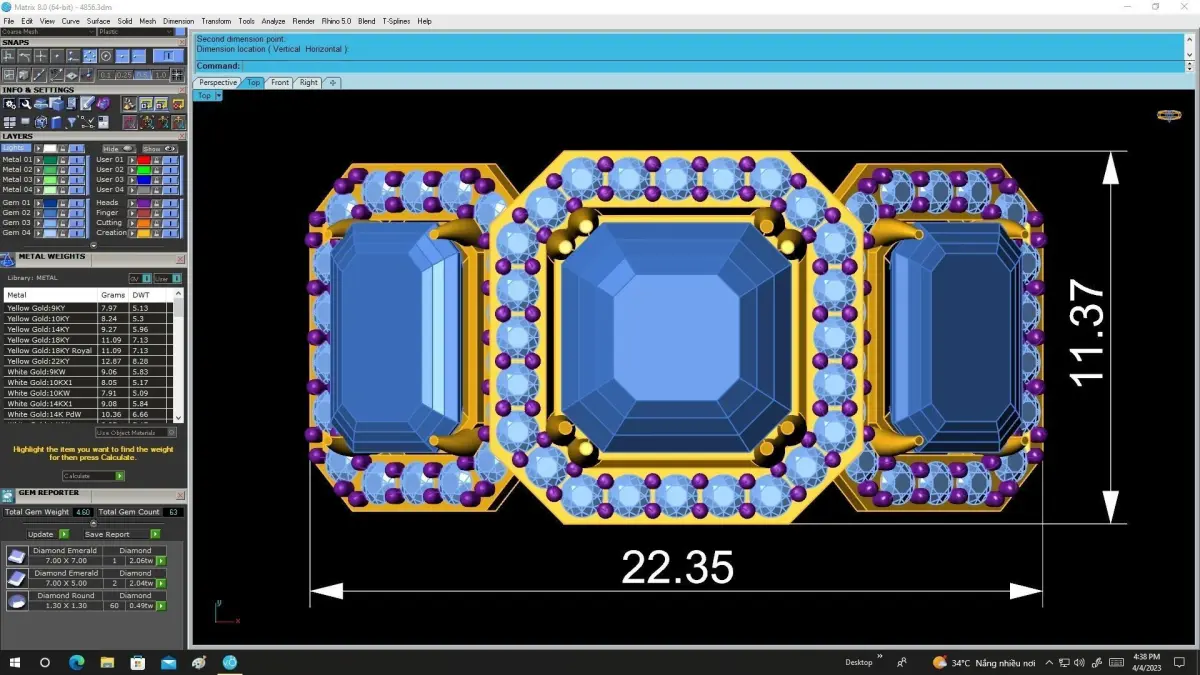Open the Coarse Mesh dropdown

pyautogui.click(x=48, y=32)
